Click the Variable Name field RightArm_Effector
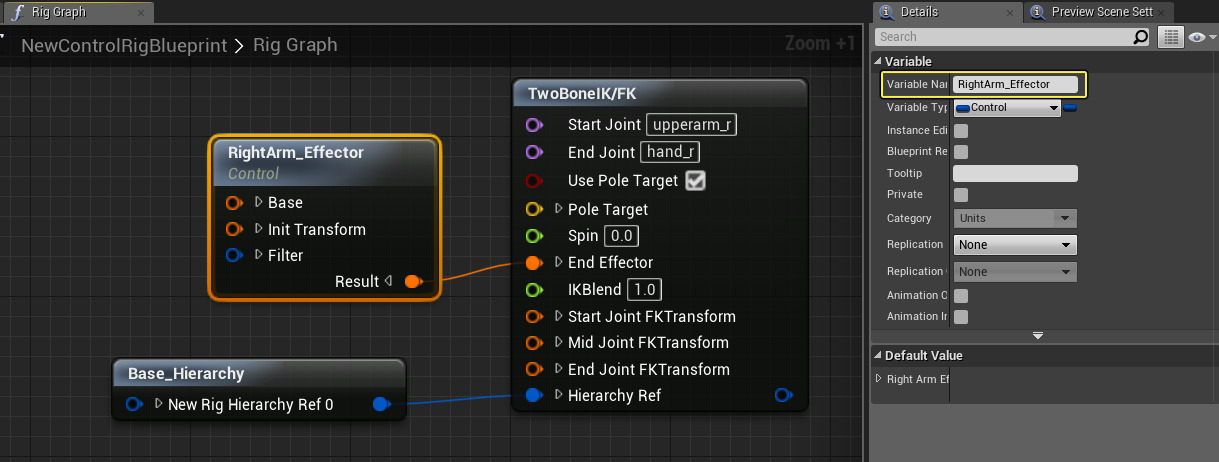This screenshot has width=1219, height=462. coord(1015,85)
